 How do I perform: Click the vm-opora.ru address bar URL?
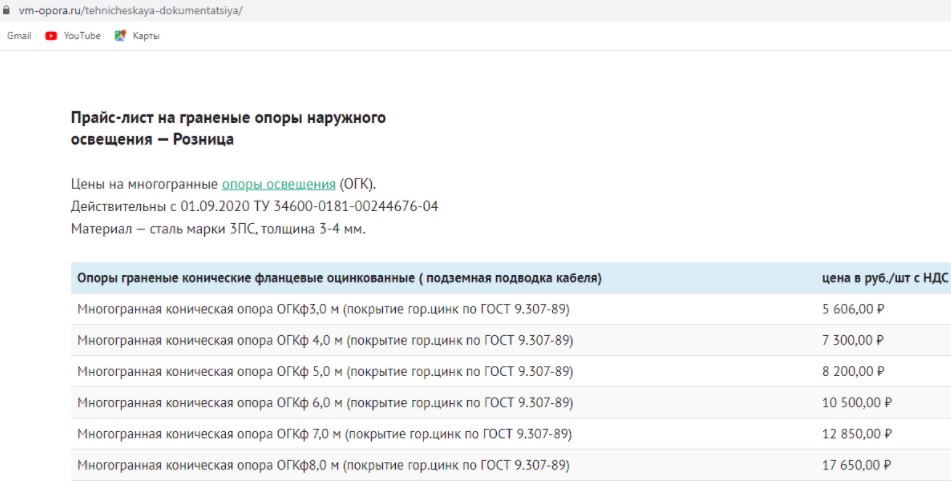pos(130,10)
